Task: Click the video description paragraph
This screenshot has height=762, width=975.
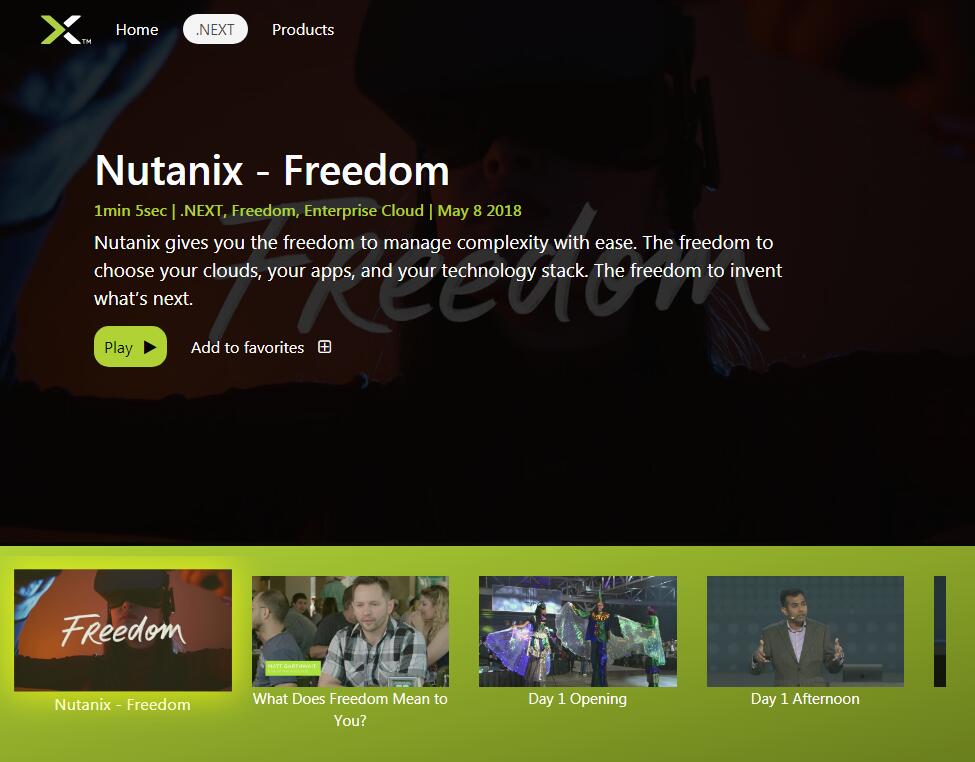Action: click(x=438, y=271)
